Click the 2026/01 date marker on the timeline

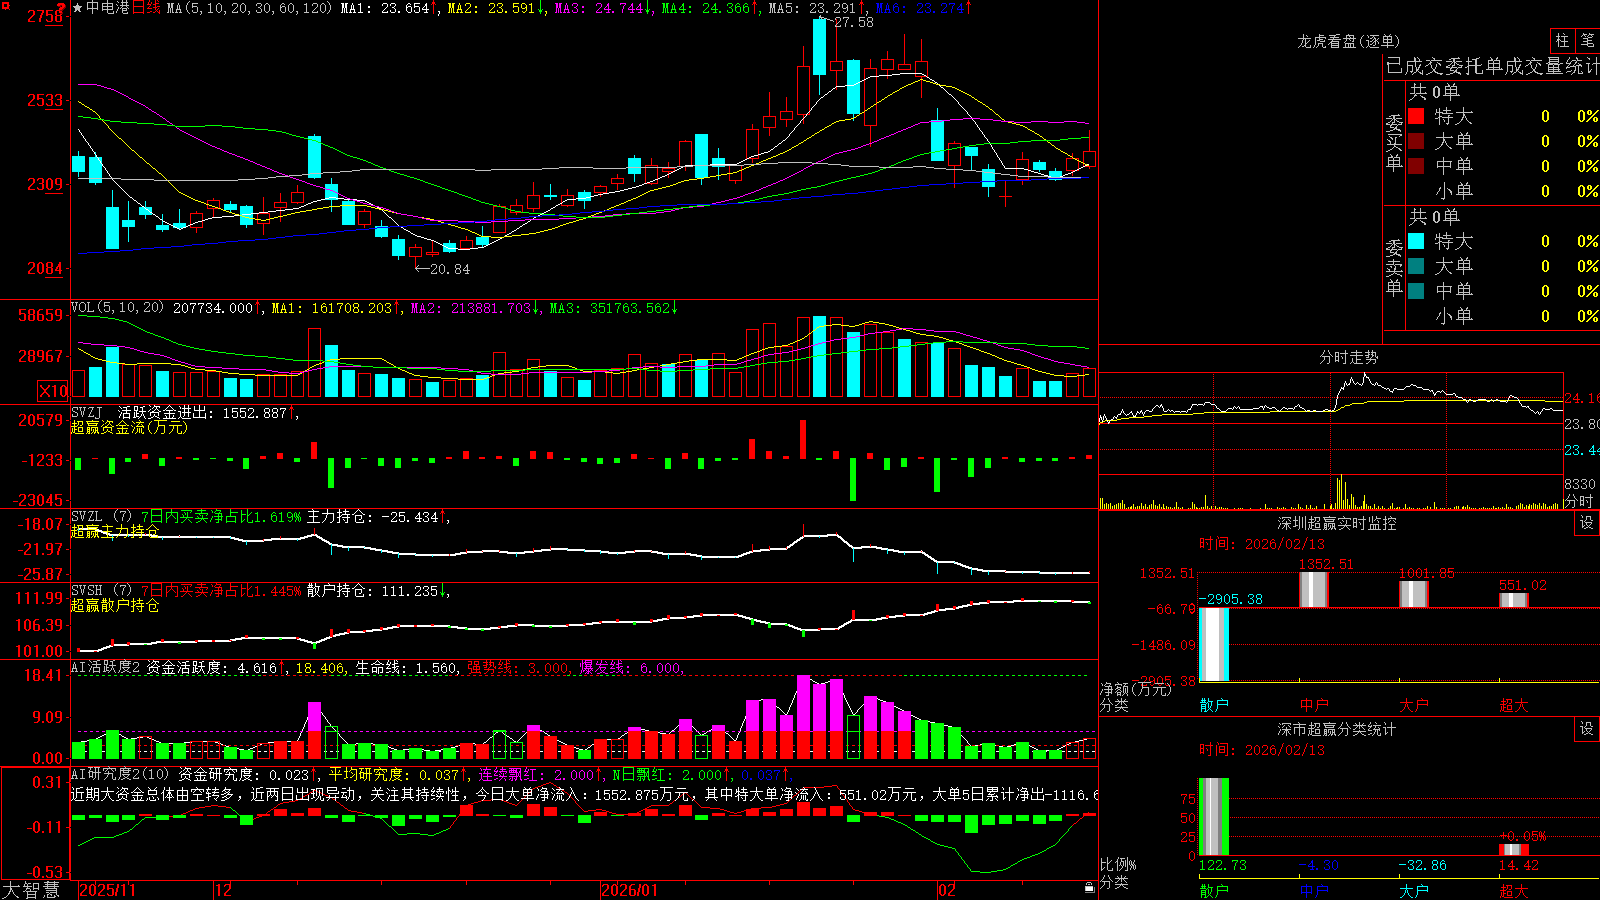click(x=629, y=890)
